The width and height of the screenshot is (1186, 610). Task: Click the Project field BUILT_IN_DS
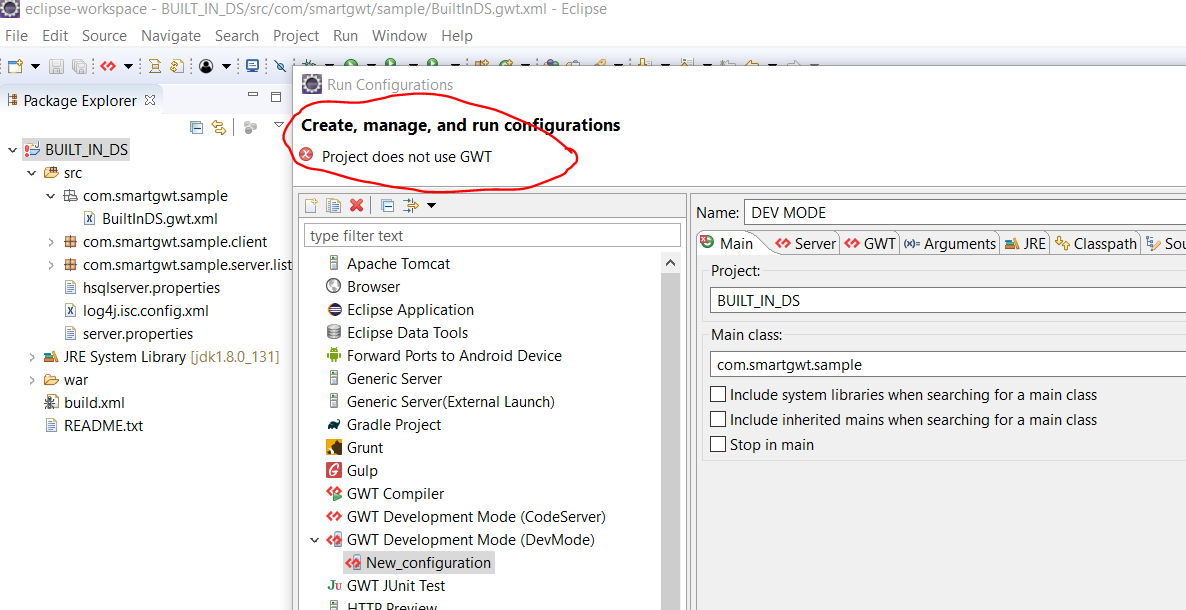click(948, 300)
